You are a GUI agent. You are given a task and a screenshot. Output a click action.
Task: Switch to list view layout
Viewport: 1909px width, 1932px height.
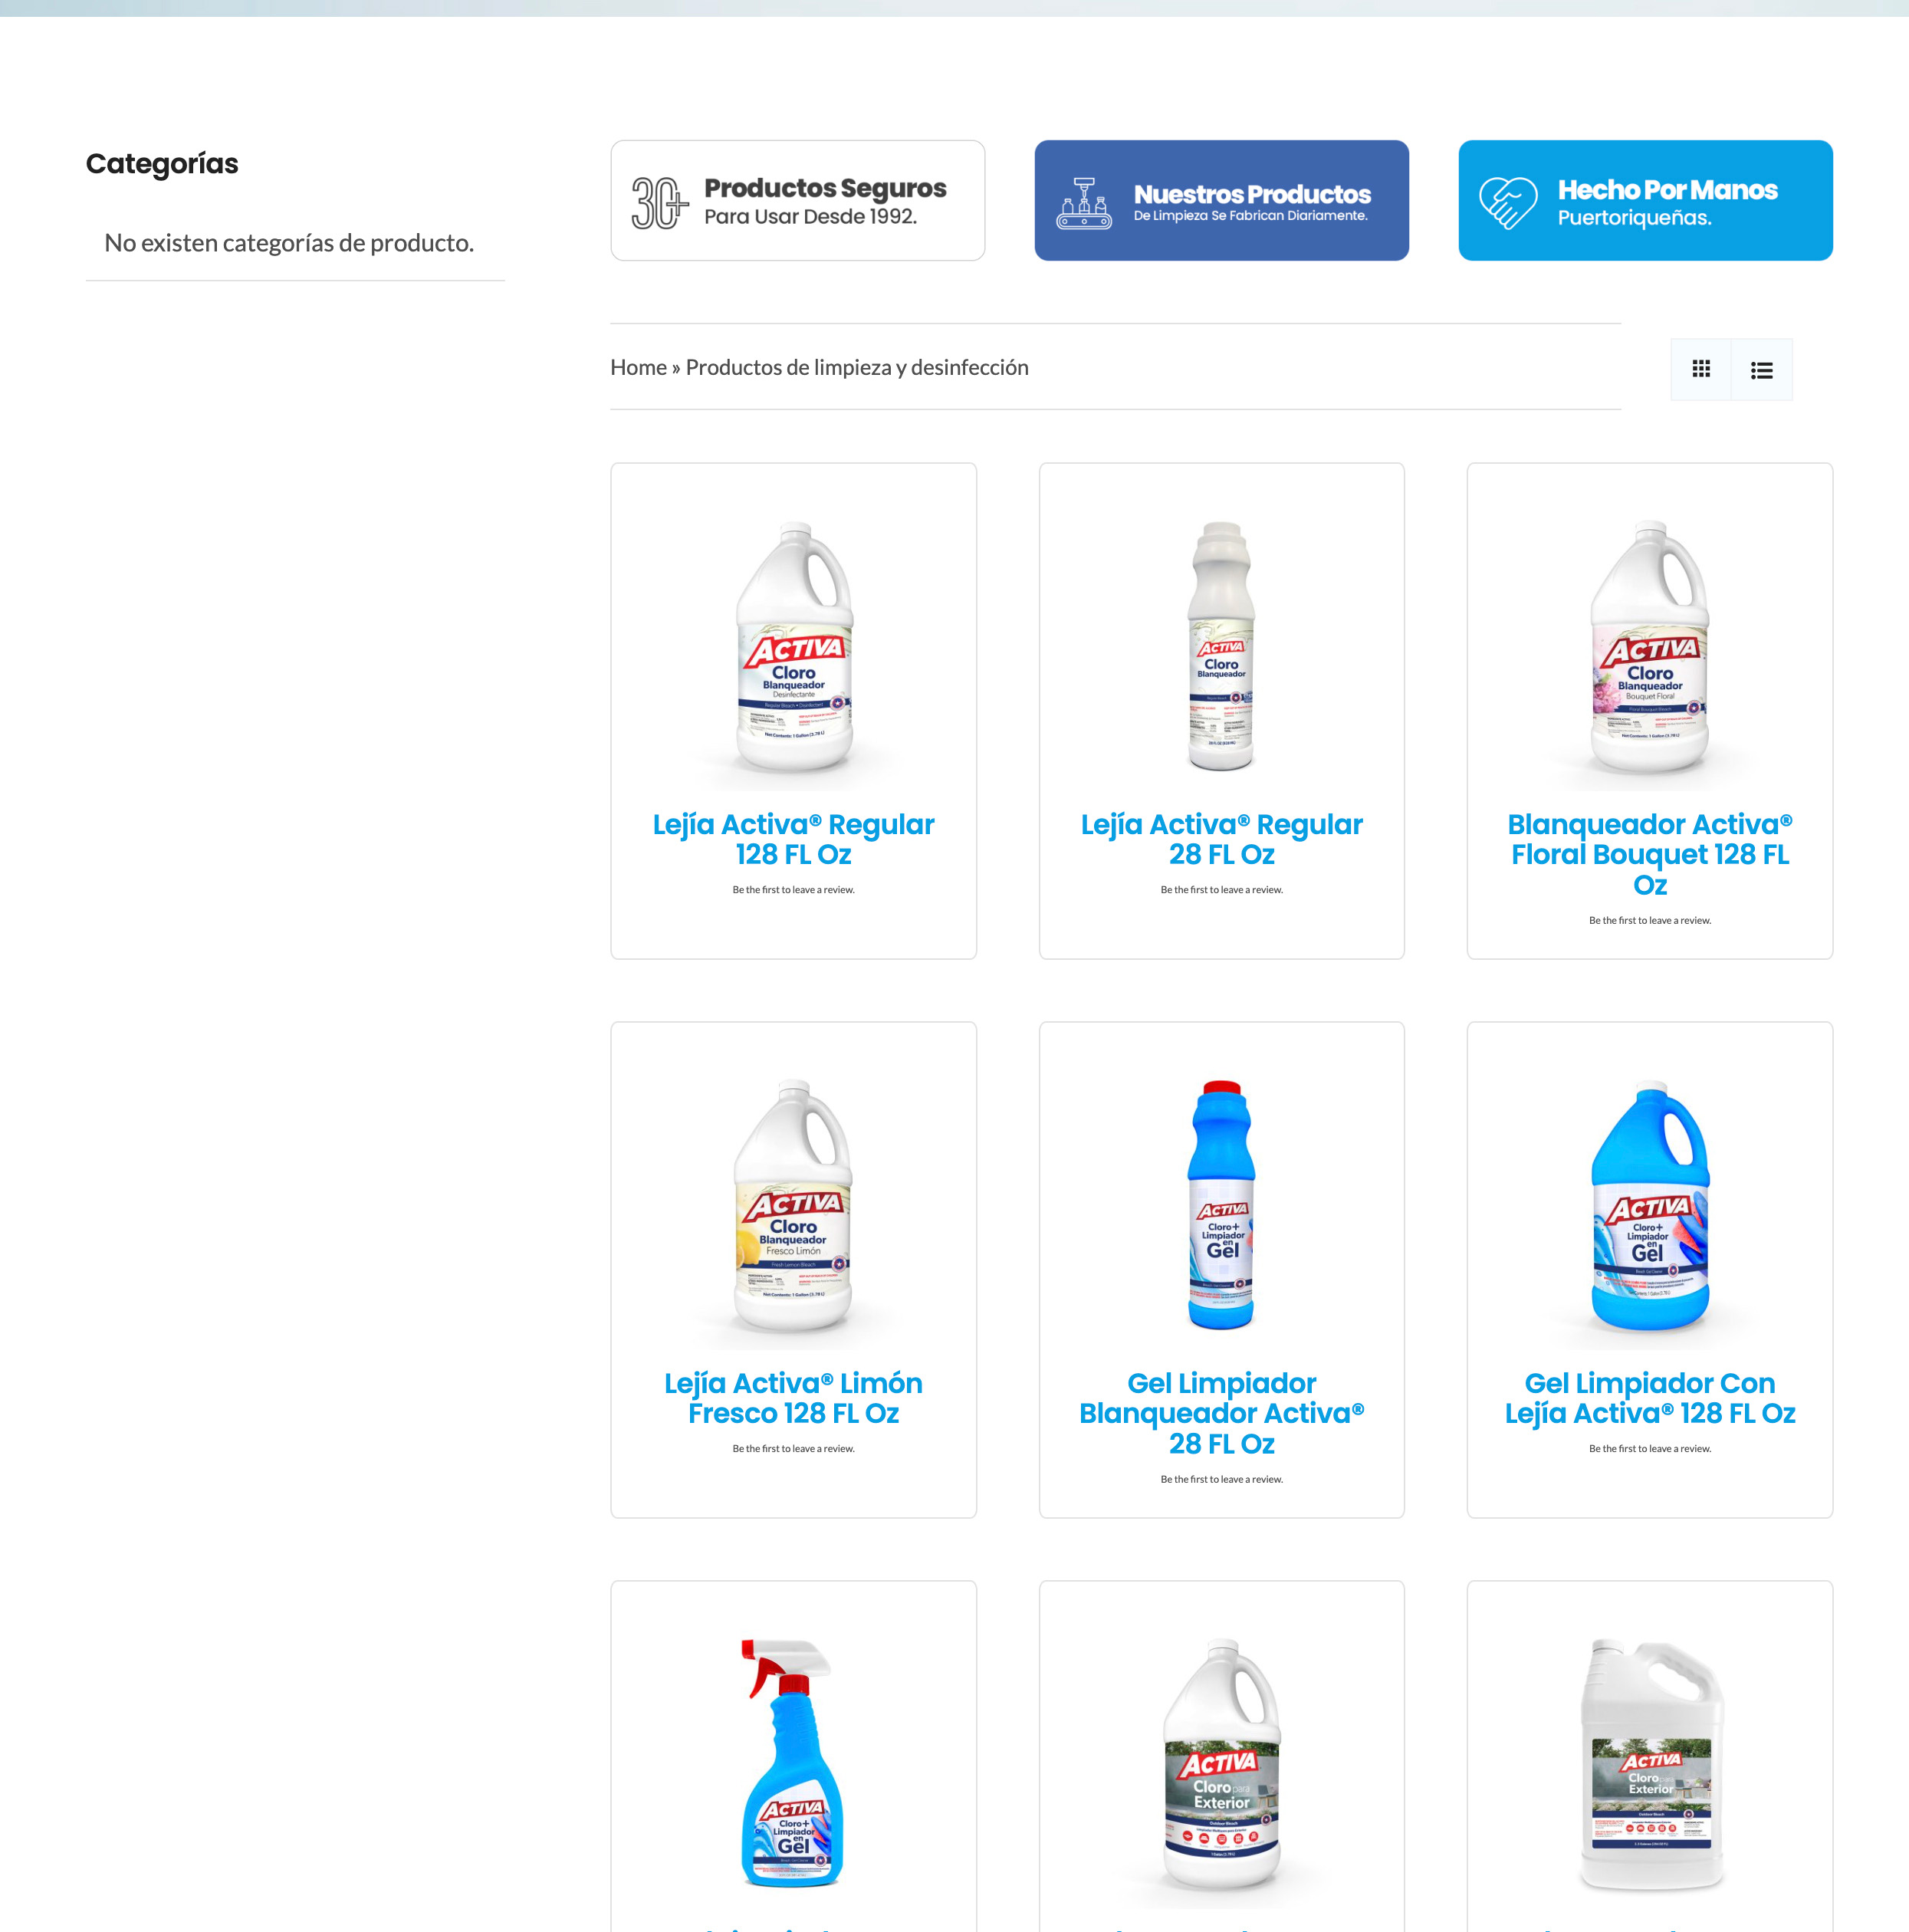(1761, 370)
